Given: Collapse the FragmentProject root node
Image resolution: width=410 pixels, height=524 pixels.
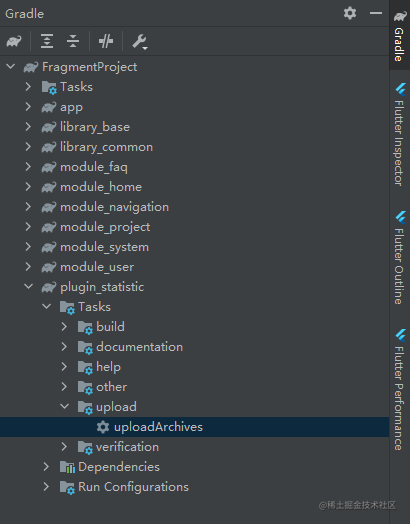Looking at the screenshot, I should click(x=11, y=67).
